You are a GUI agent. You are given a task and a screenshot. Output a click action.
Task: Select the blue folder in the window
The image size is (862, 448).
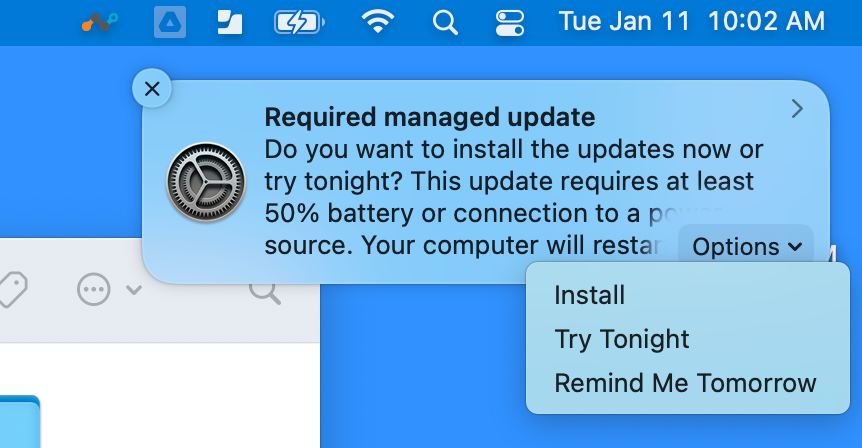[20, 422]
